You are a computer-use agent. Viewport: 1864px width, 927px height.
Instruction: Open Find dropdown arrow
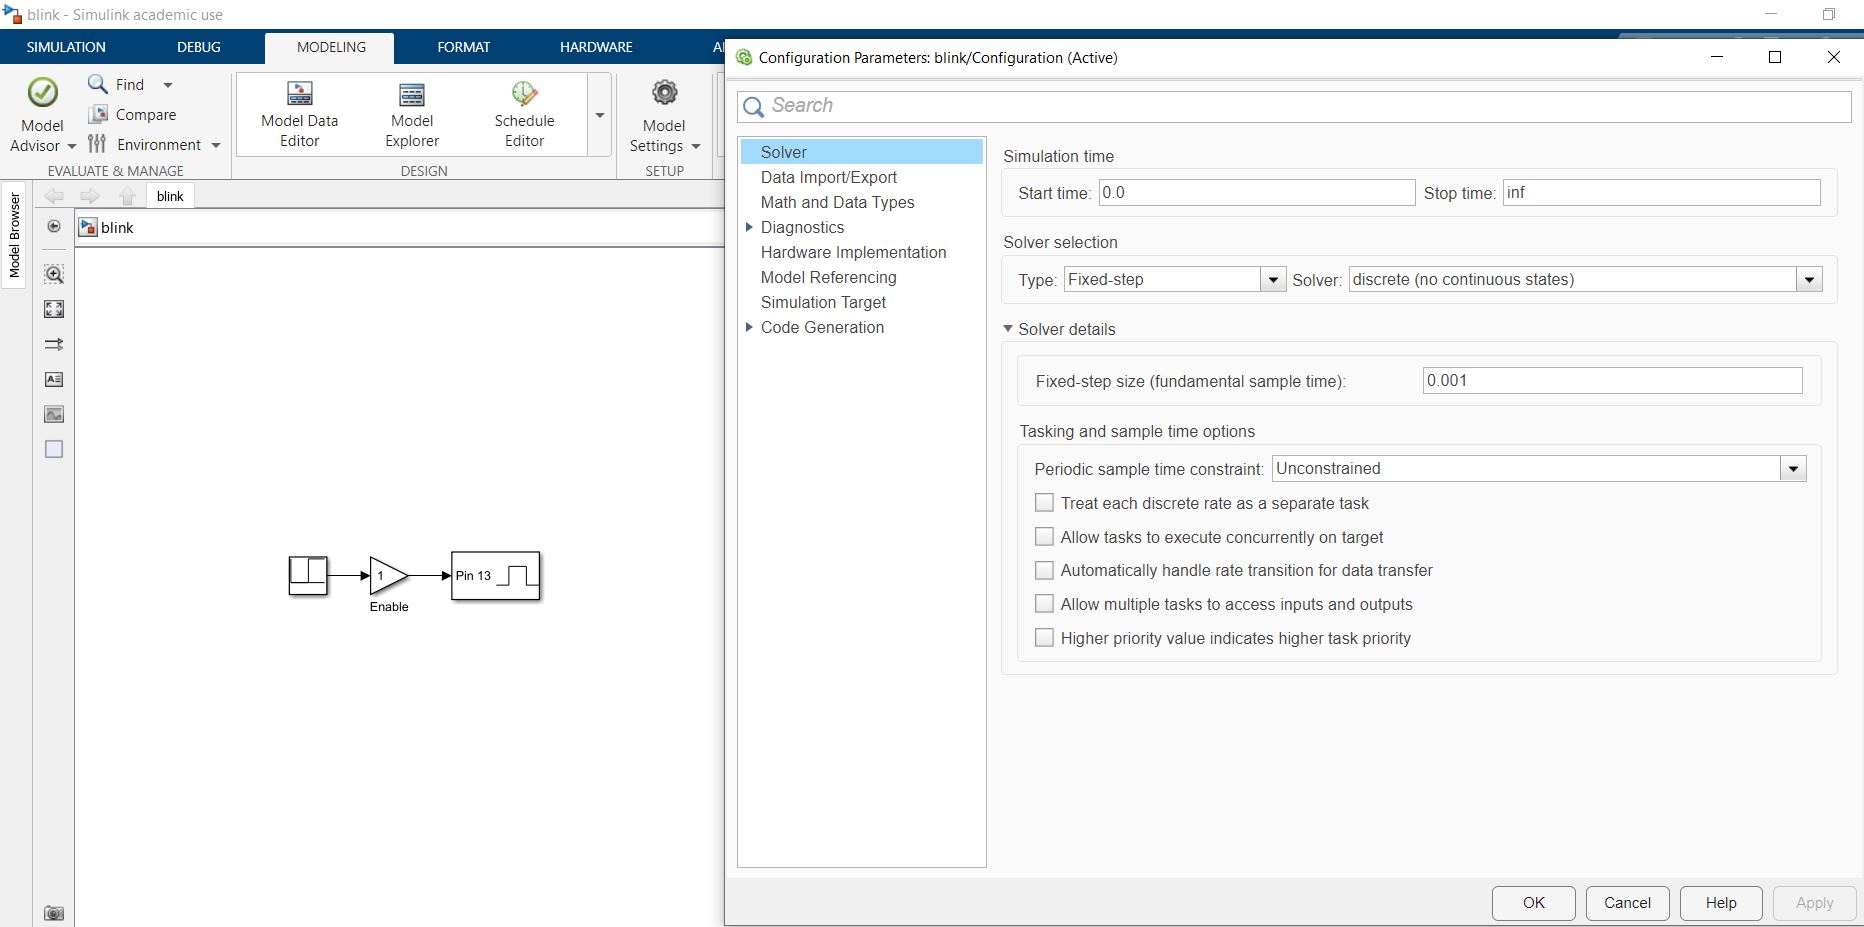pos(168,85)
